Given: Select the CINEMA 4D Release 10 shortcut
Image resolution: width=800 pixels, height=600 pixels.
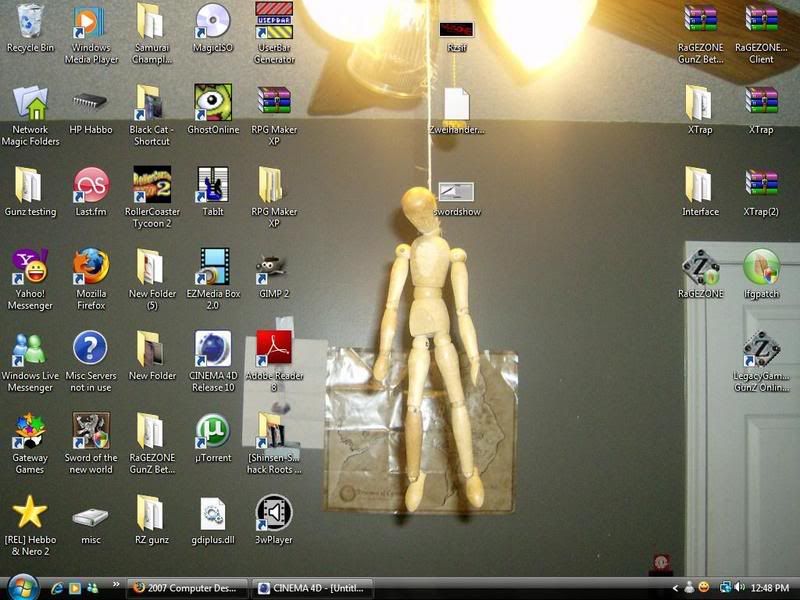Looking at the screenshot, I should [x=212, y=350].
